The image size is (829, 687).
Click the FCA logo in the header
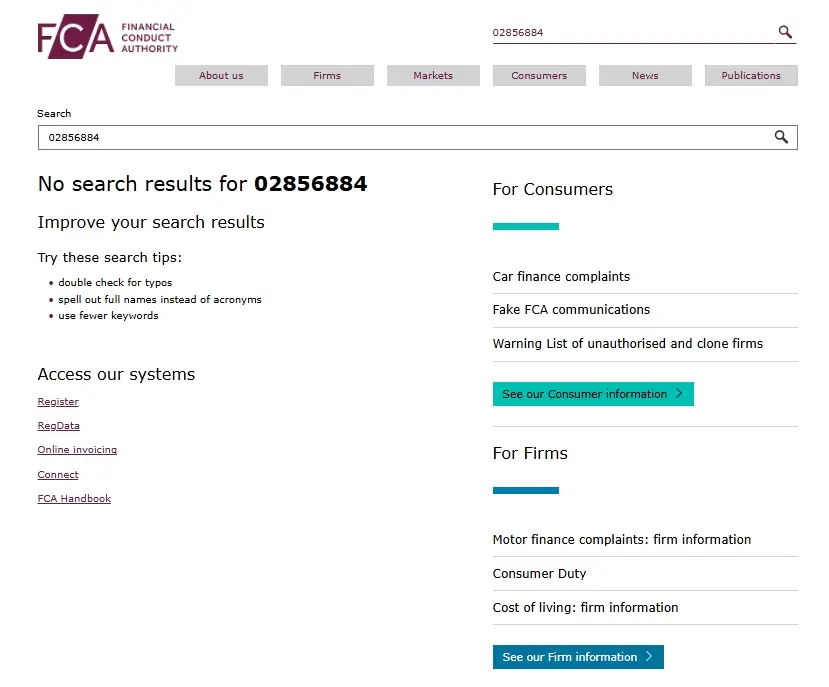107,37
